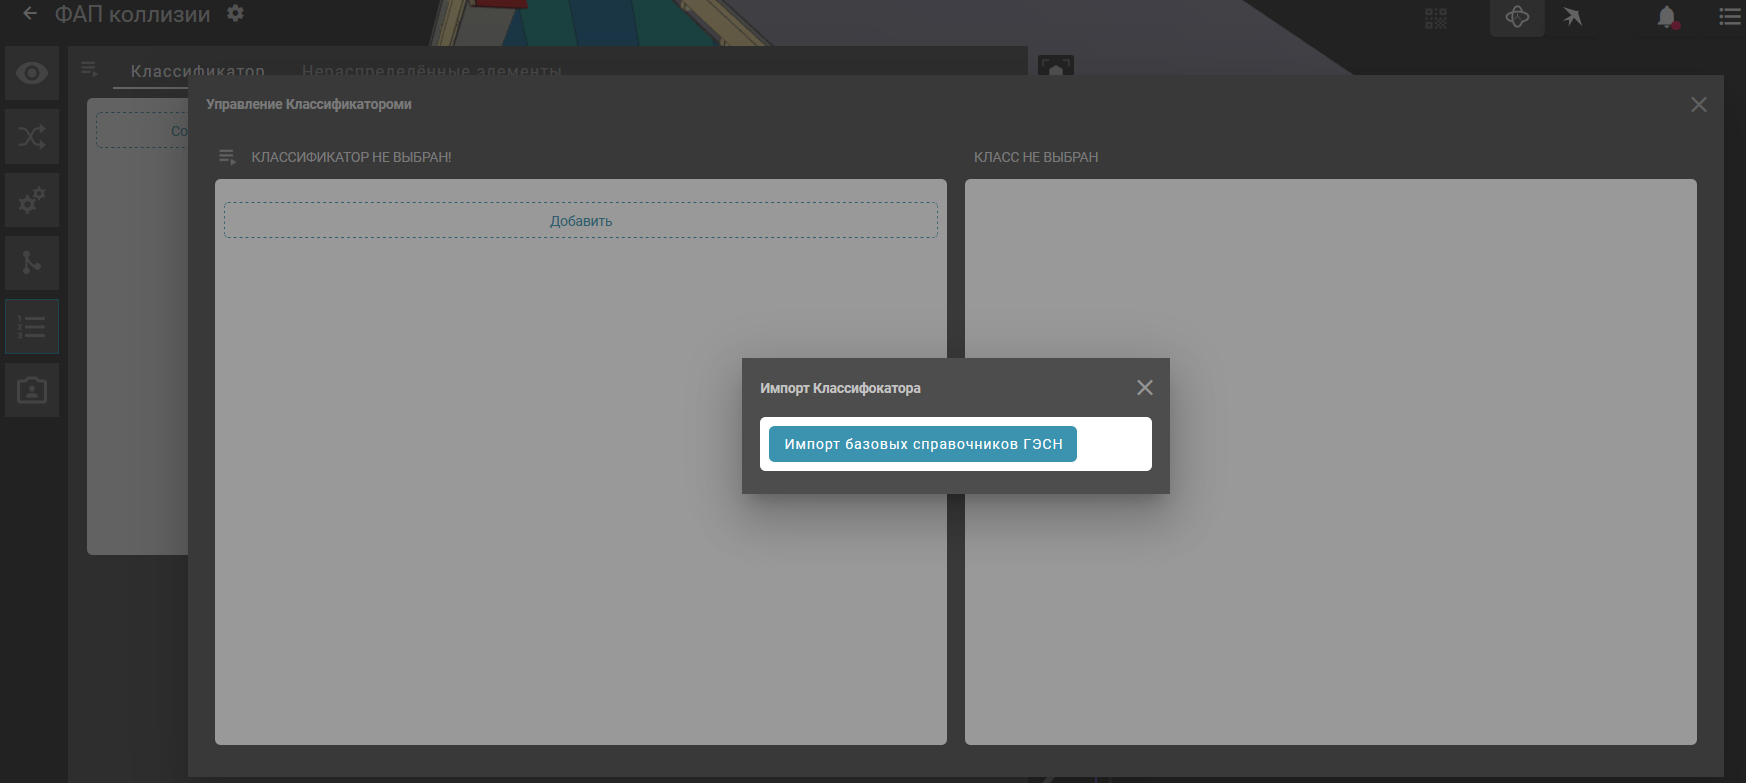Open the ID badge sidebar icon

tap(32, 390)
